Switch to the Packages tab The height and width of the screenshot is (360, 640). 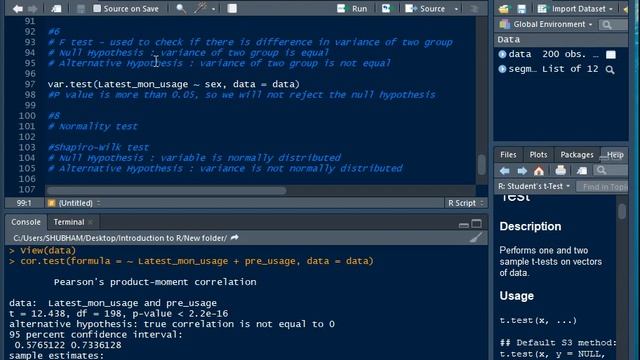coord(577,155)
